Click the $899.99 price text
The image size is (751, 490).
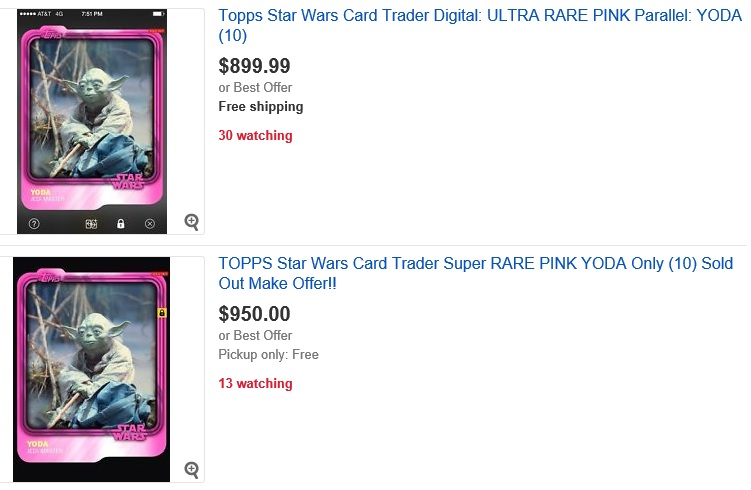254,66
